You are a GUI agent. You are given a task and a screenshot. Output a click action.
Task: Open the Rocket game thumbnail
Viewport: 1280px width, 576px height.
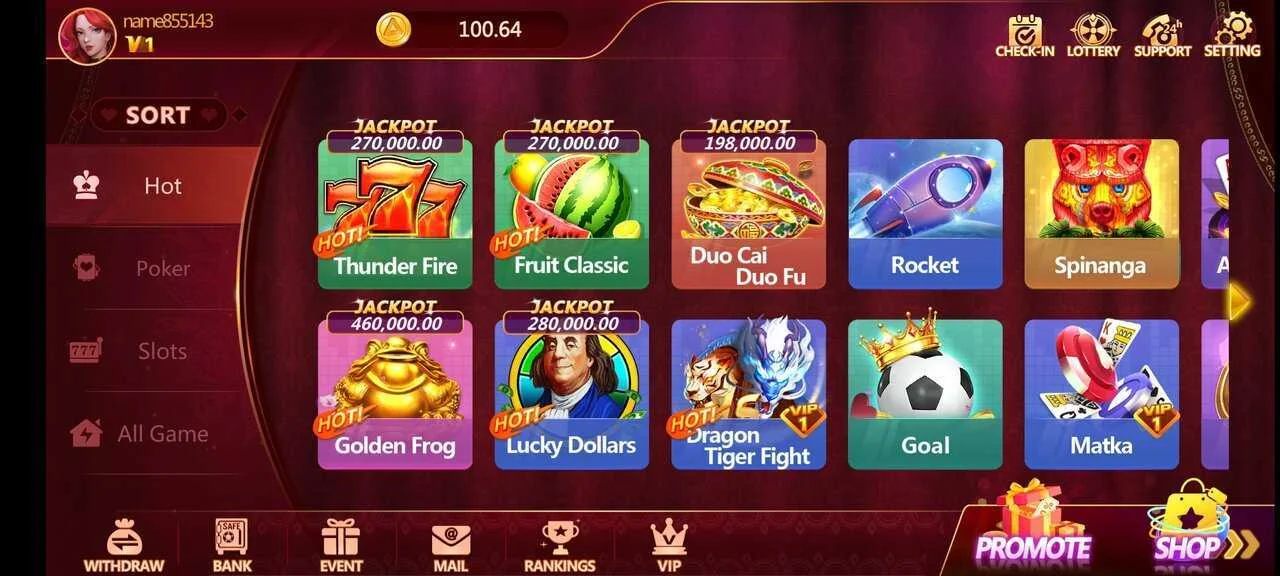tap(925, 214)
